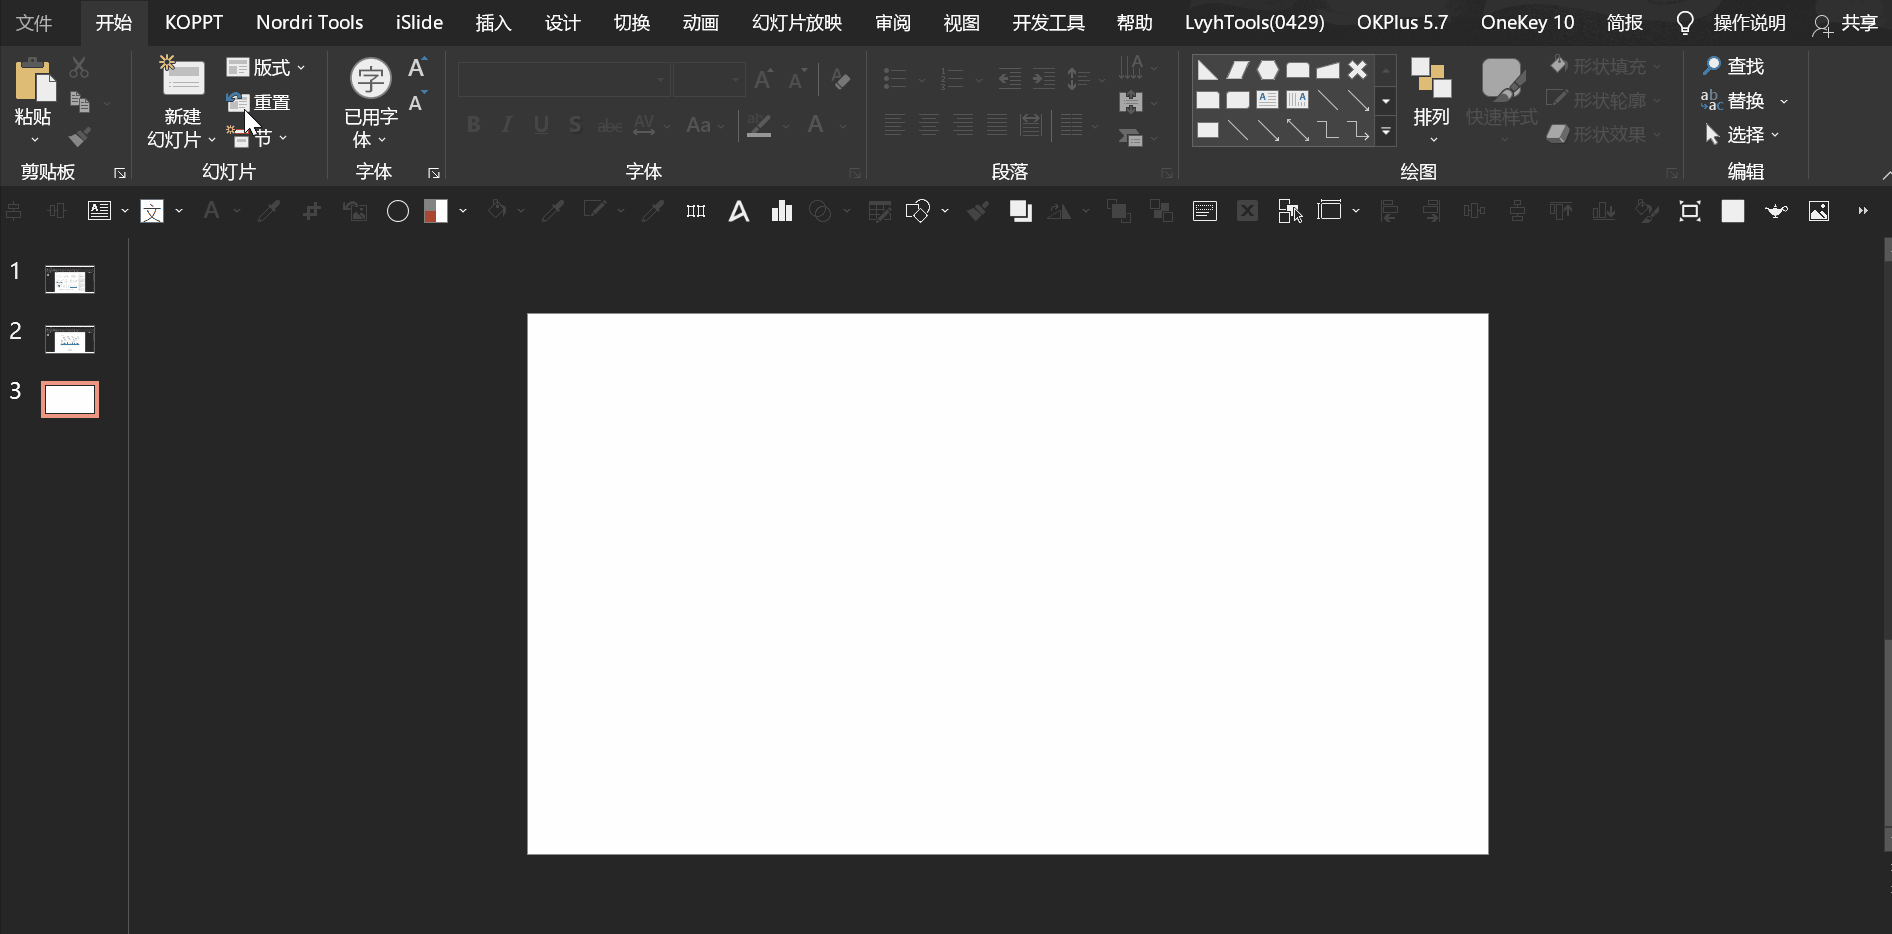
Task: Collapse the ribbon with the corner arrow
Action: click(x=1886, y=175)
